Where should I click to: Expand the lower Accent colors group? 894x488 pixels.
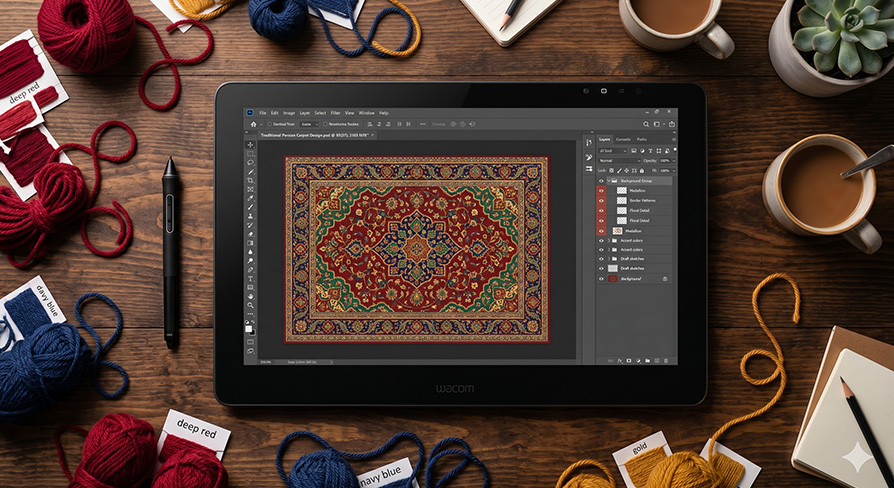coord(609,250)
